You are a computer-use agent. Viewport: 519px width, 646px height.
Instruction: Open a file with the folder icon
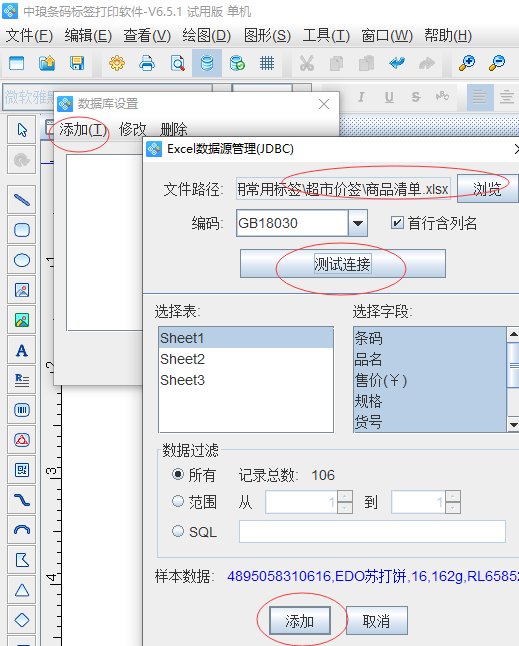(47, 63)
